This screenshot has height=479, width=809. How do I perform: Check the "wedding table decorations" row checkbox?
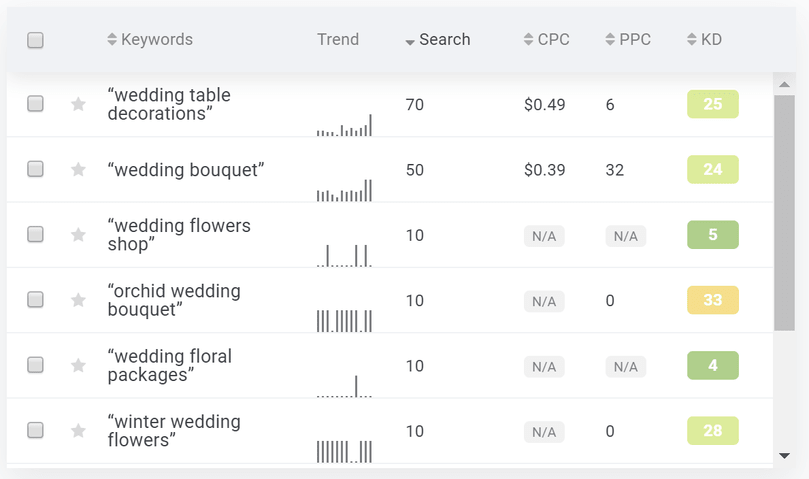point(35,104)
